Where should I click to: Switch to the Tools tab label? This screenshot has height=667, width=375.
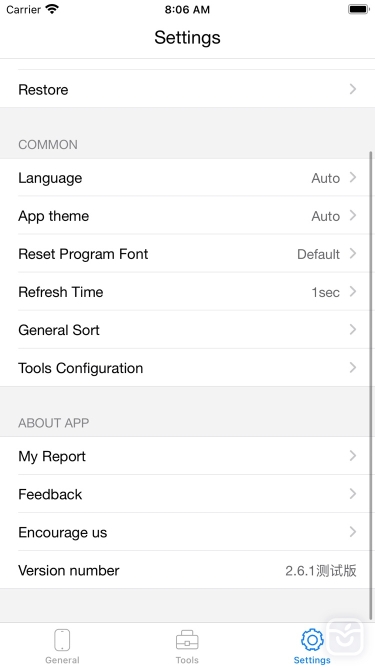click(x=187, y=660)
